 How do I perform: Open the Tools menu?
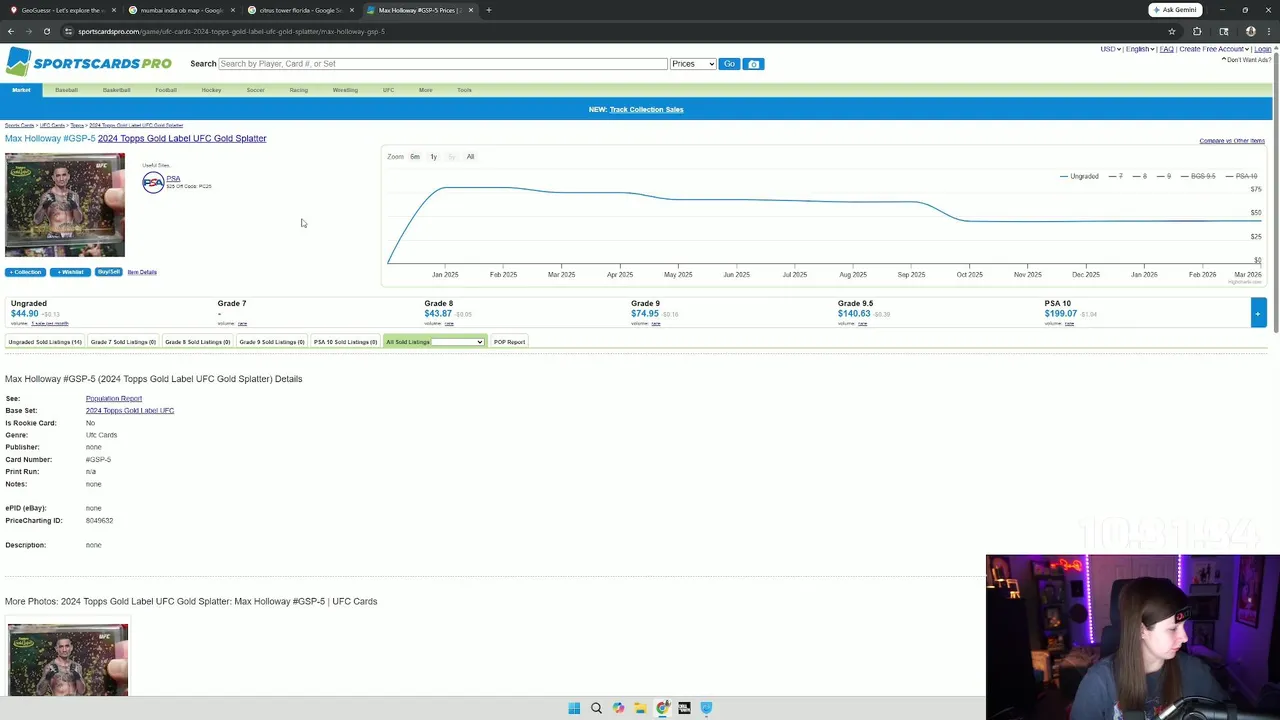pos(464,90)
